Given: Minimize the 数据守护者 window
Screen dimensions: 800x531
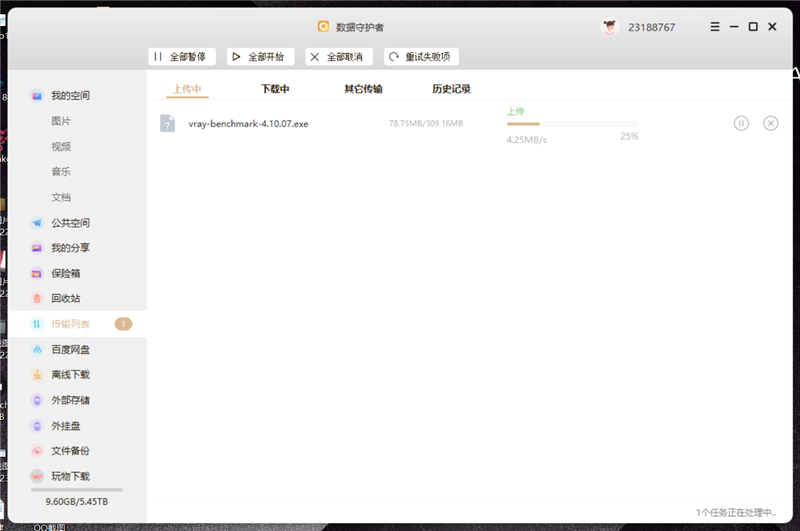Looking at the screenshot, I should coord(734,27).
